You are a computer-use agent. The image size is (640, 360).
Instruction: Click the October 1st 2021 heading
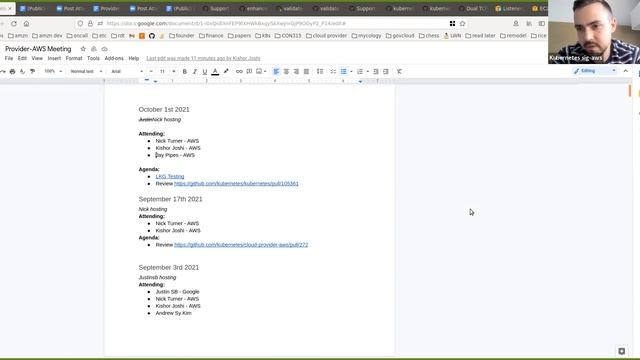click(164, 109)
